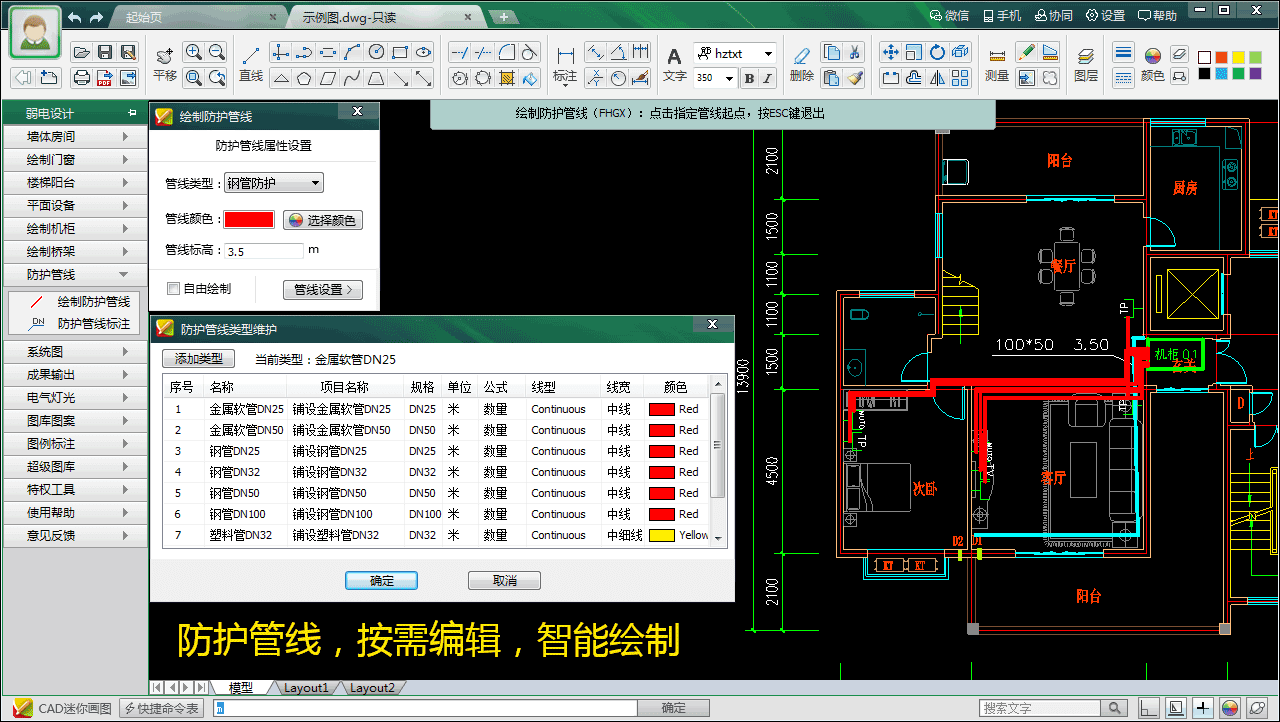Click the format painter brush icon
The width and height of the screenshot is (1280, 722).
(x=855, y=77)
